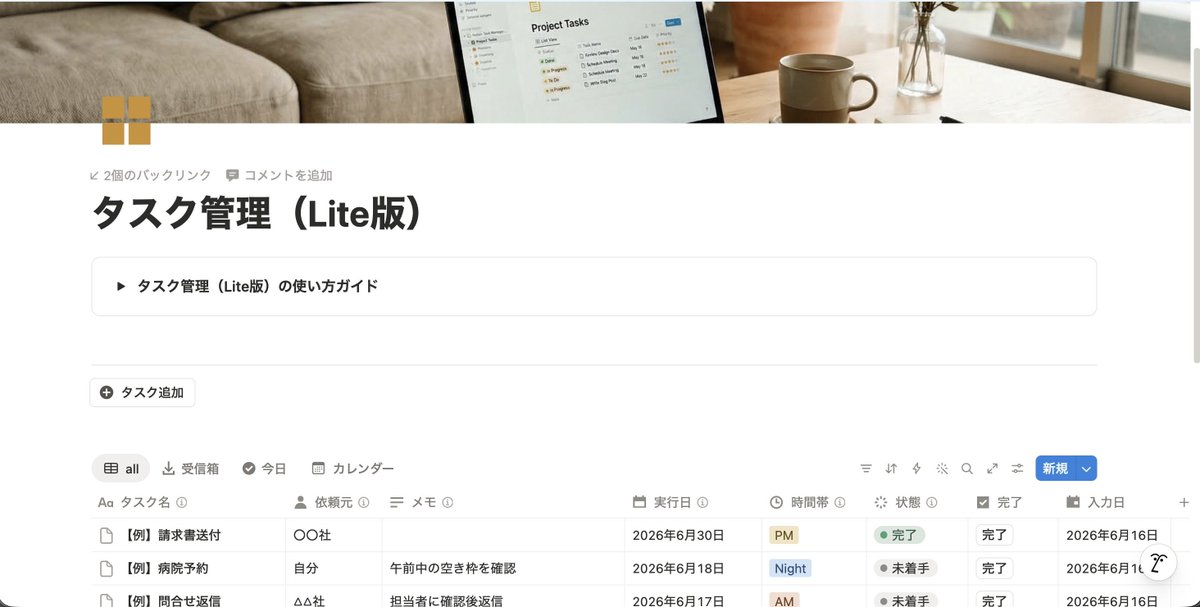
Task: Click 自分 cell in 依頼元 column
Action: click(334, 568)
